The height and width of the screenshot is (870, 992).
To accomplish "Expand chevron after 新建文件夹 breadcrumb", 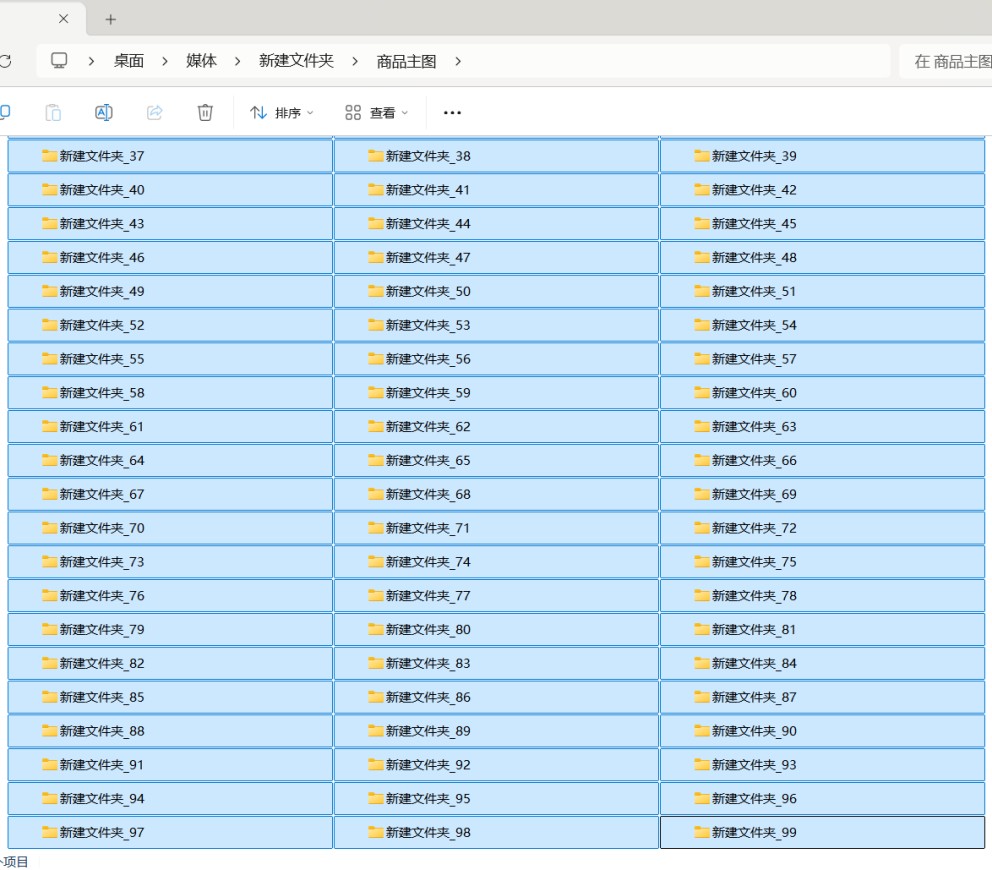I will coord(355,61).
